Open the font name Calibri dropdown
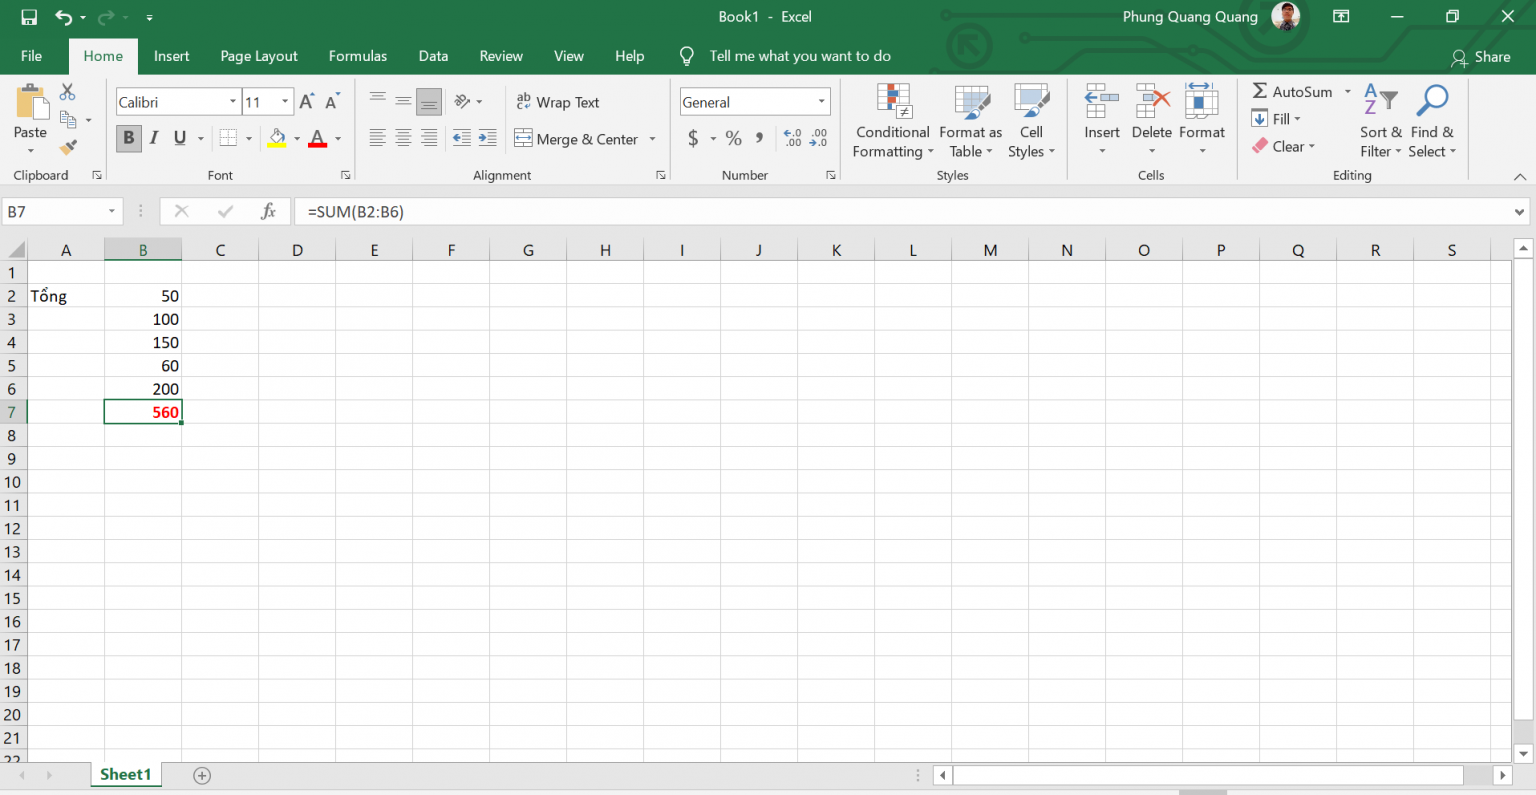Image resolution: width=1536 pixels, height=795 pixels. pyautogui.click(x=232, y=102)
